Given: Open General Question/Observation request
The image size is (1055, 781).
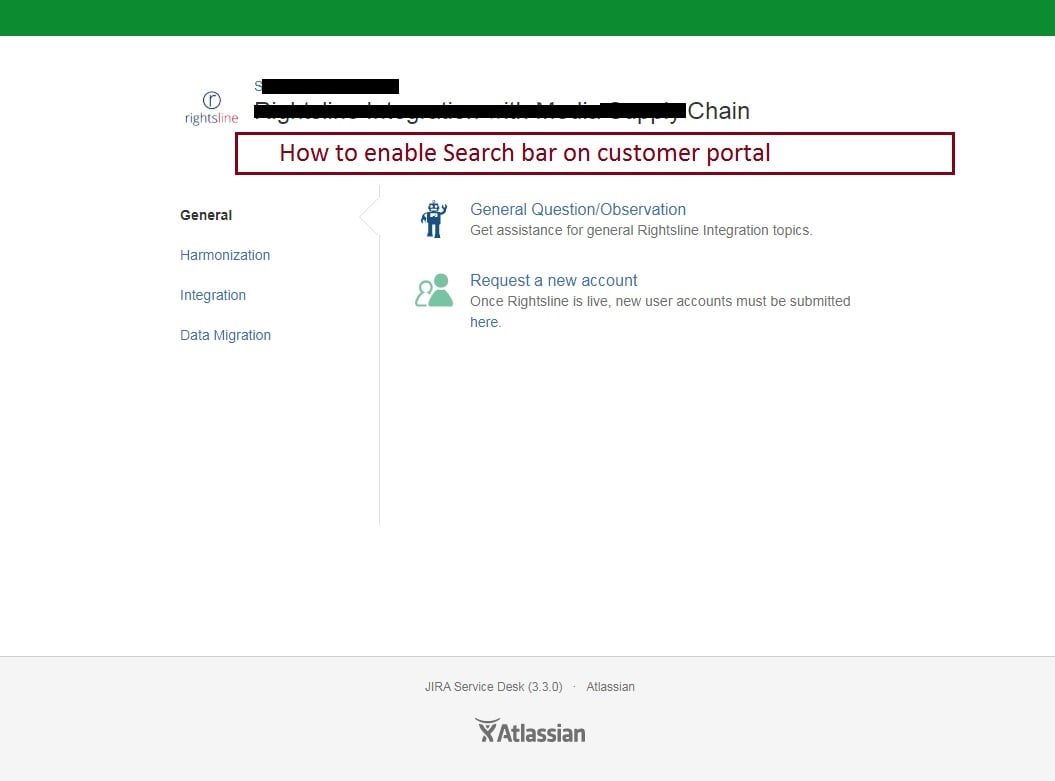Looking at the screenshot, I should (578, 209).
